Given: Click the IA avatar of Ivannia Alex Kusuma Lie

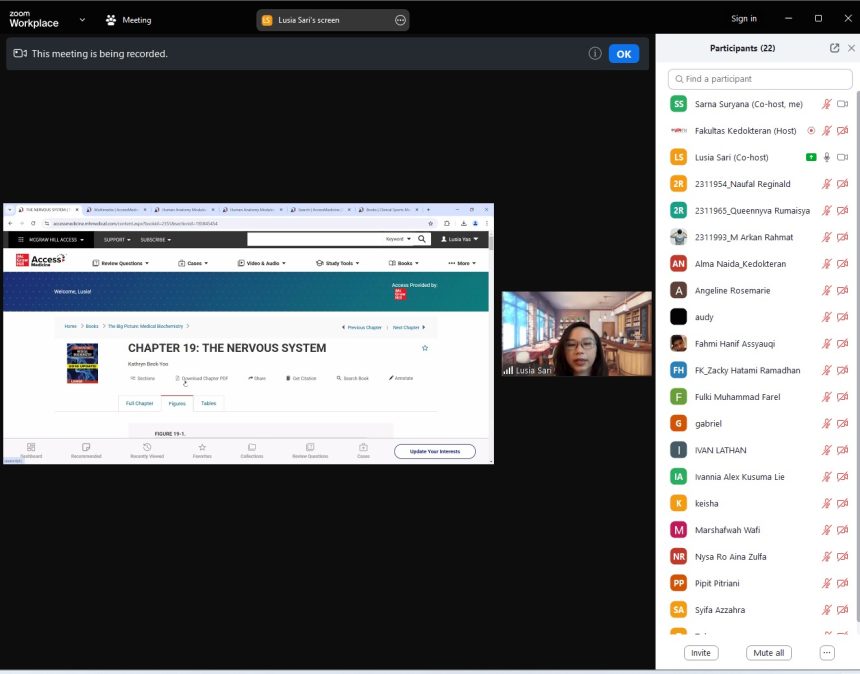Looking at the screenshot, I should click(678, 477).
